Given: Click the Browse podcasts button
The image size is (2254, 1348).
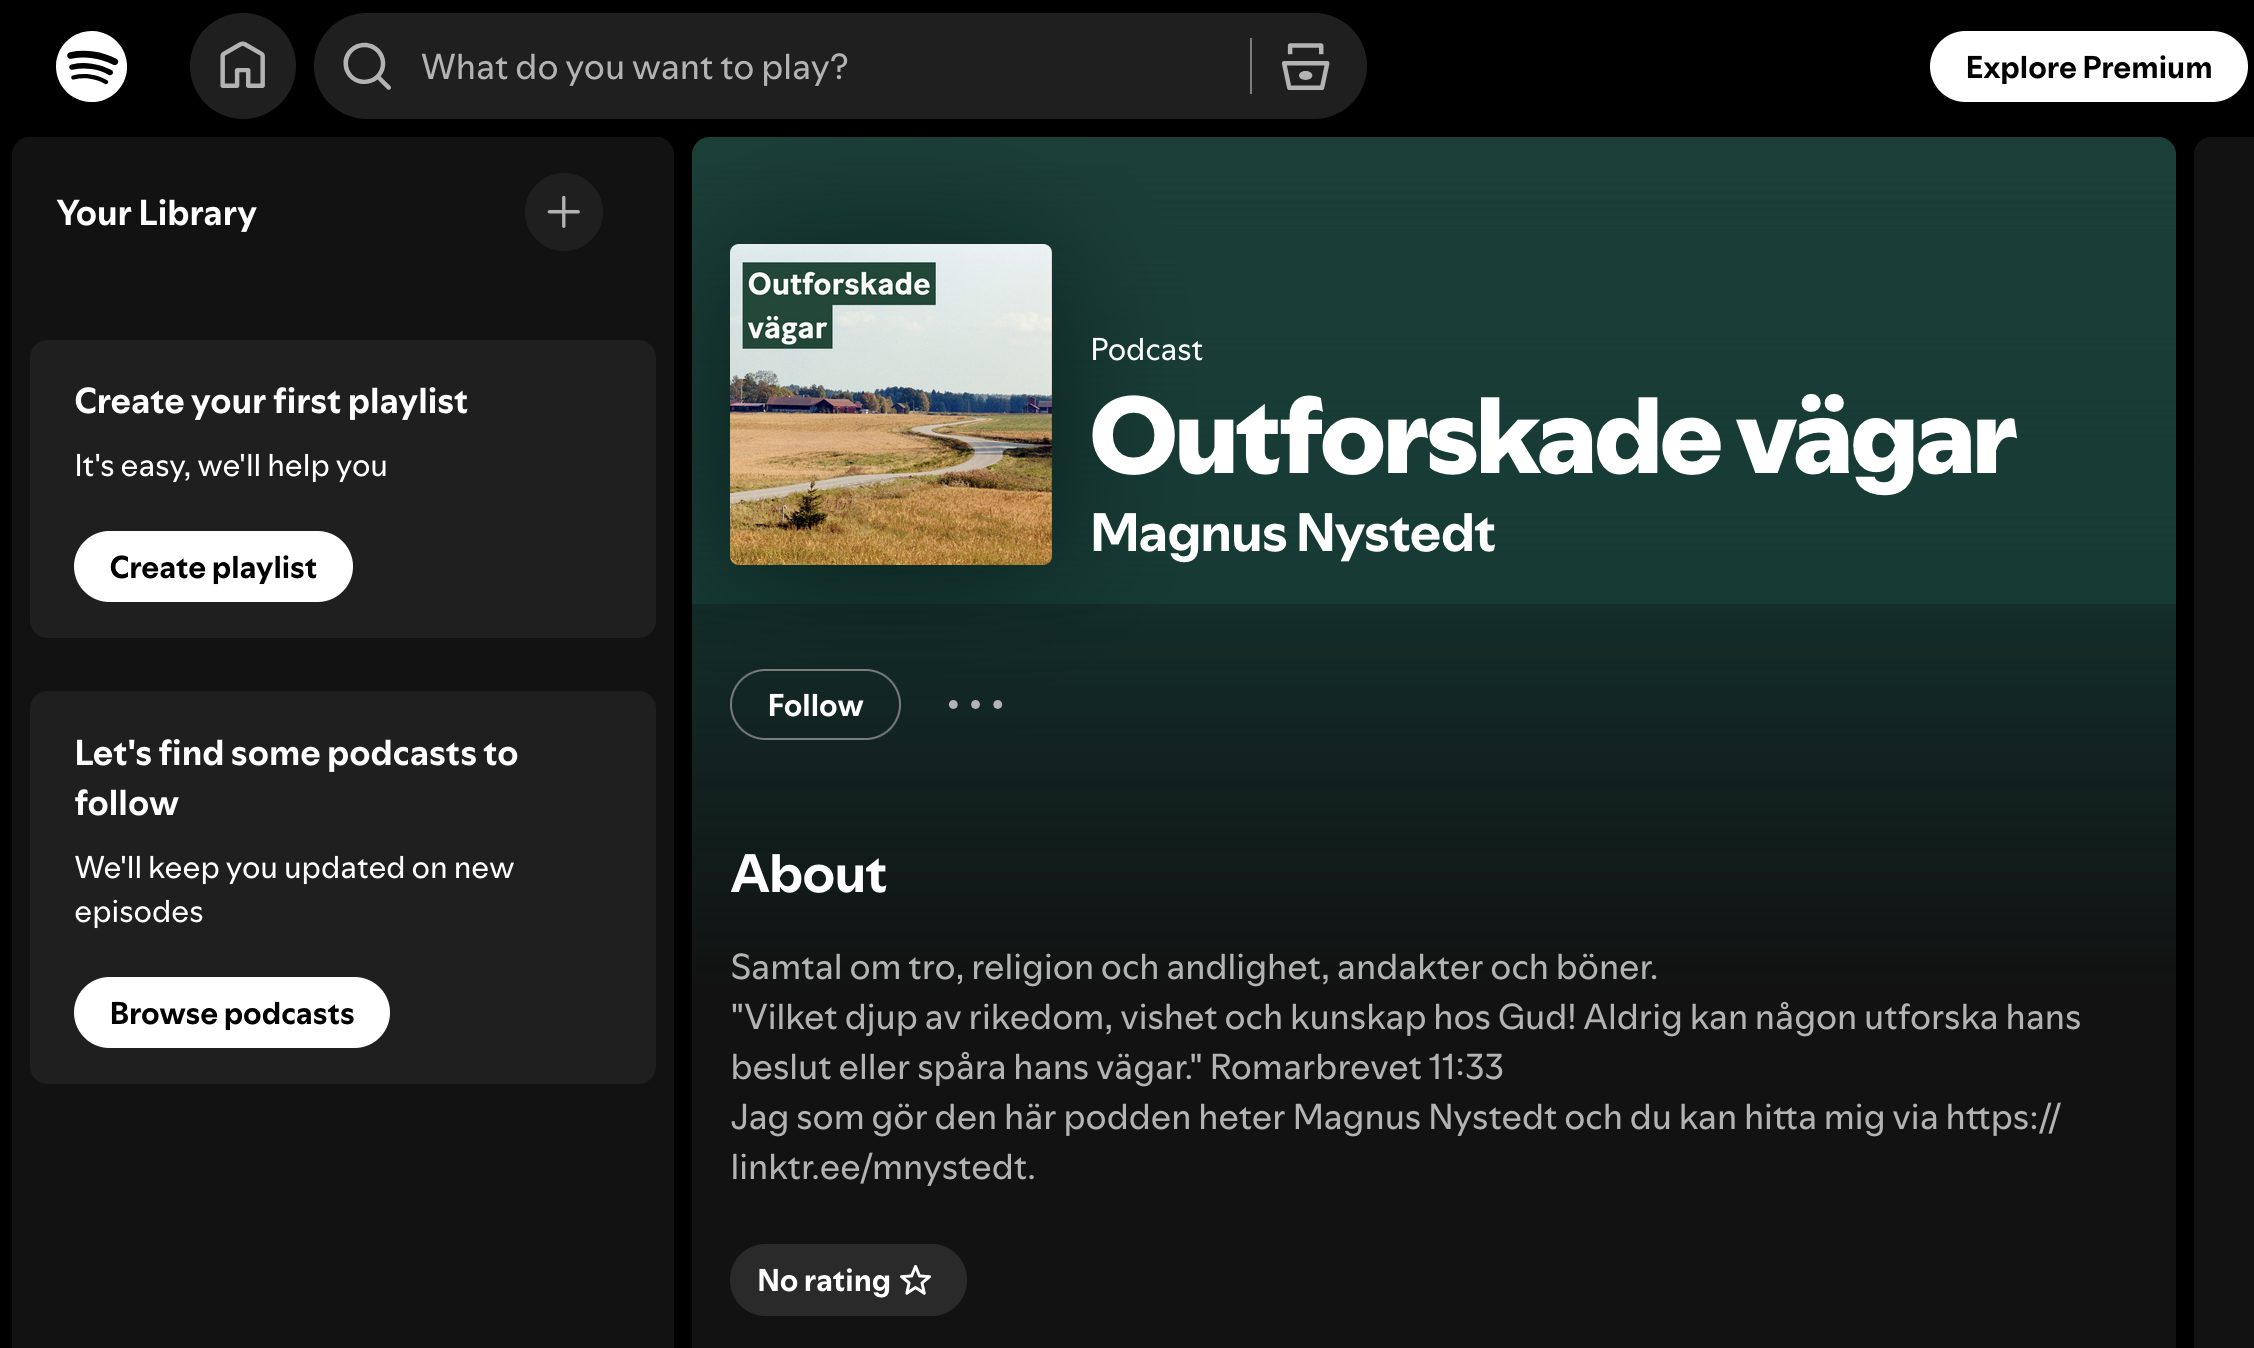Looking at the screenshot, I should [x=232, y=1013].
